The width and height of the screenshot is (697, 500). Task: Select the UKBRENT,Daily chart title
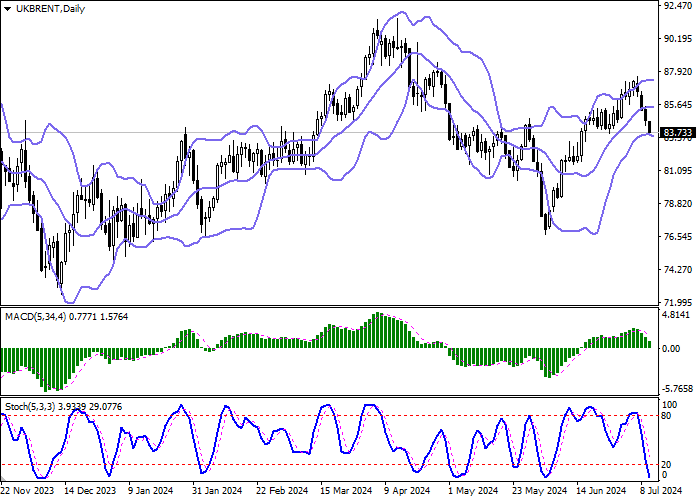click(x=50, y=9)
